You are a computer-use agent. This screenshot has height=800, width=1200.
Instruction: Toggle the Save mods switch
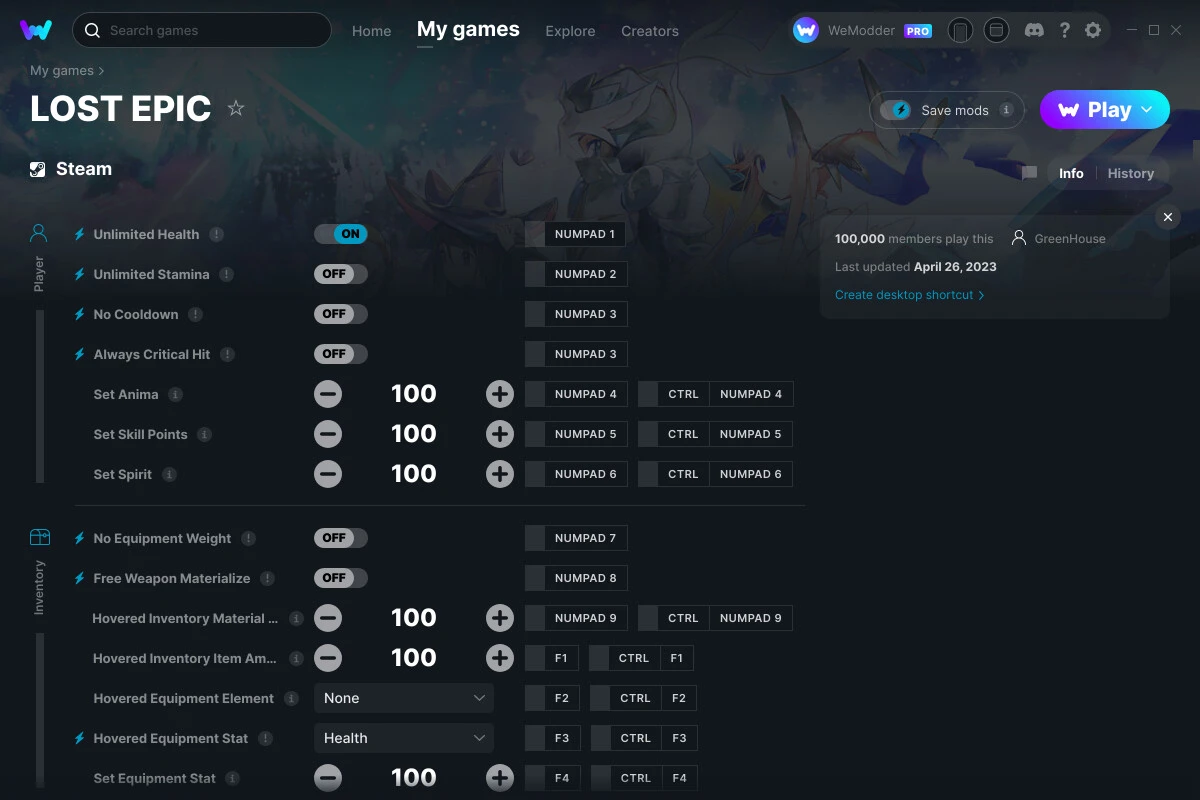896,110
